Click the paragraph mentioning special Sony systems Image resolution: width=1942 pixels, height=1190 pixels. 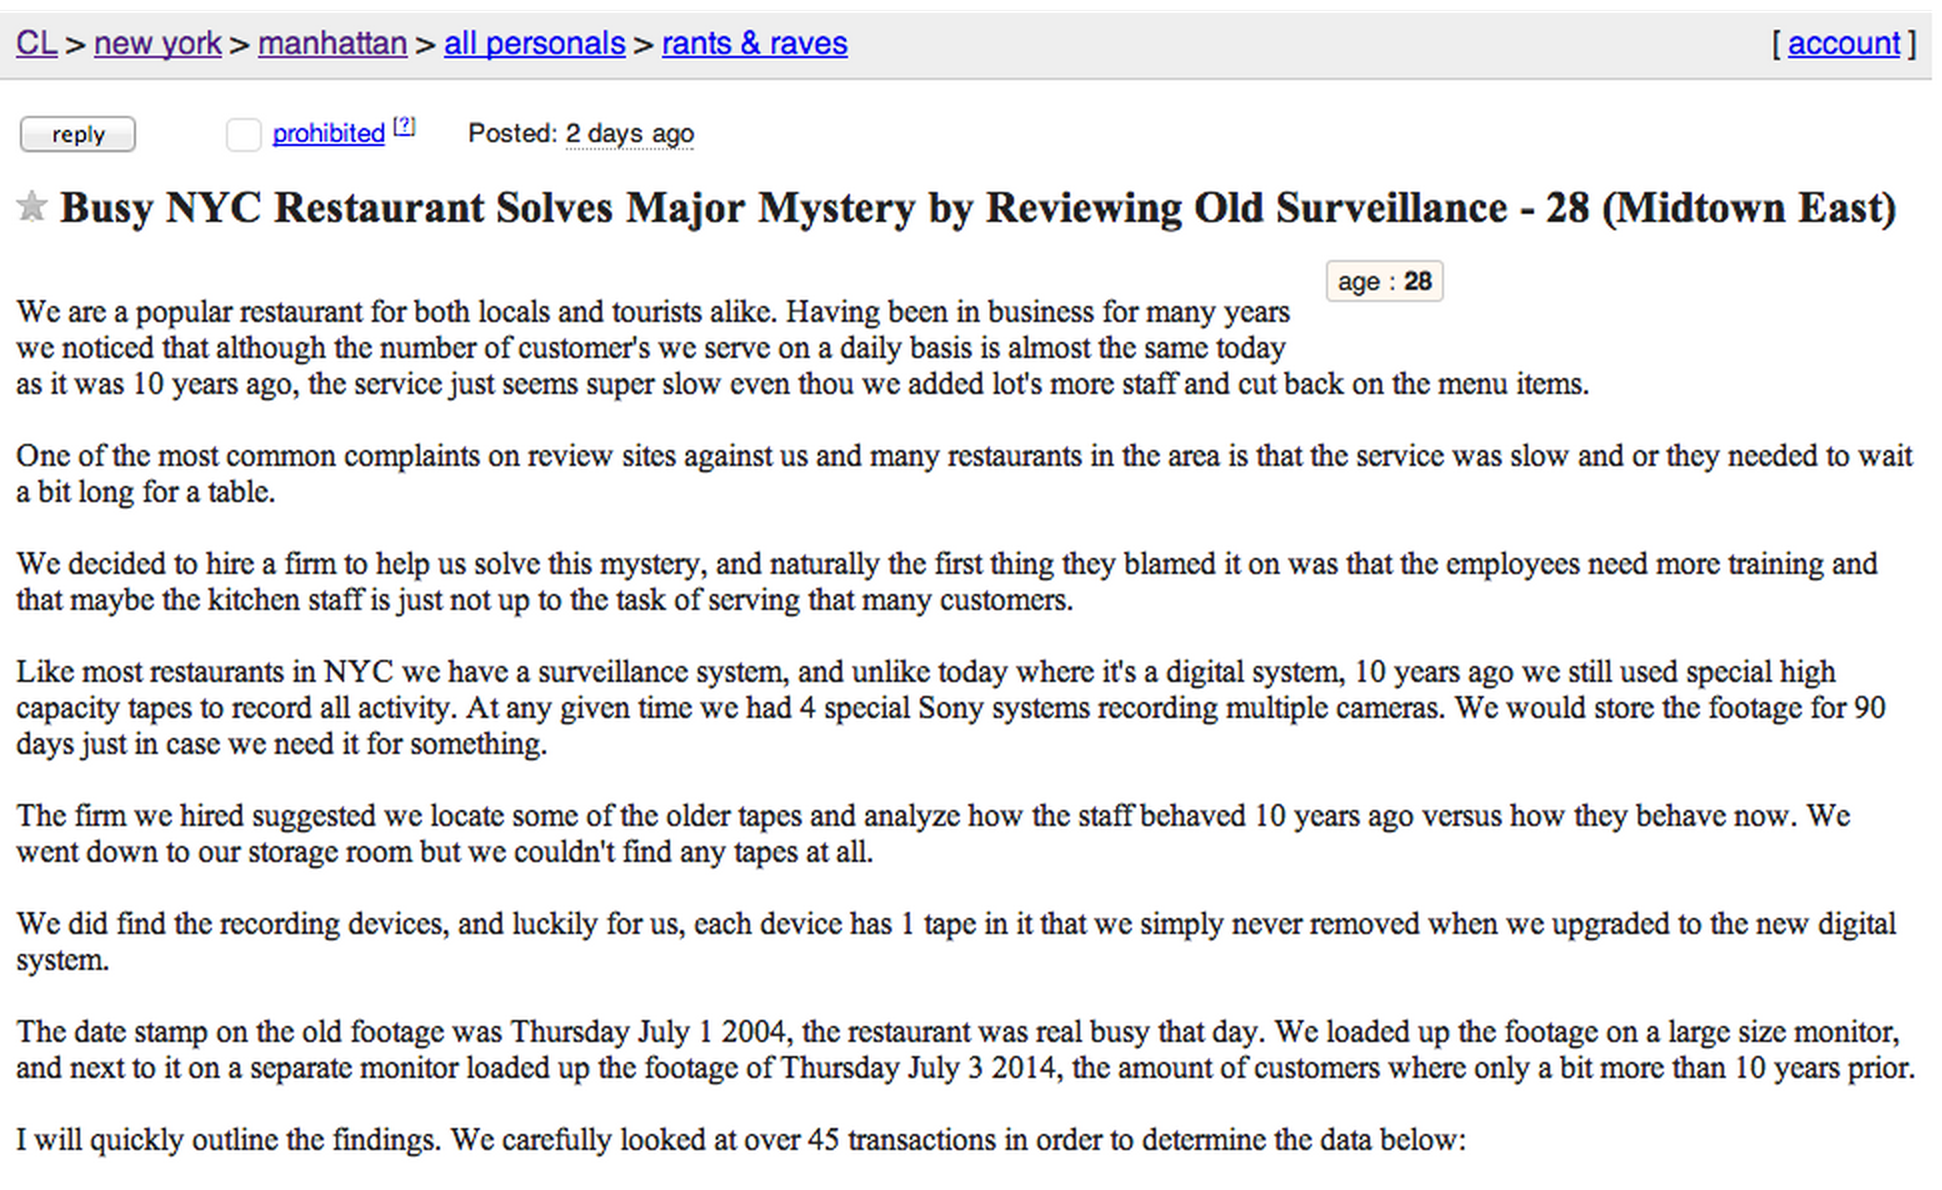[951, 708]
